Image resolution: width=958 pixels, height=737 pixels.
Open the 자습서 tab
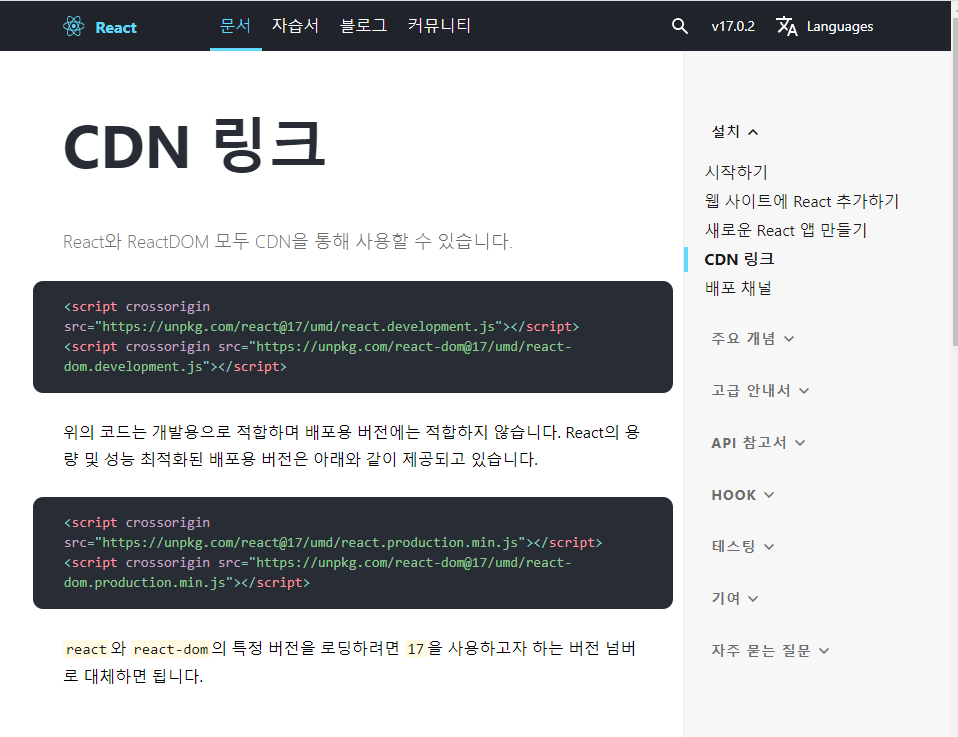click(295, 26)
